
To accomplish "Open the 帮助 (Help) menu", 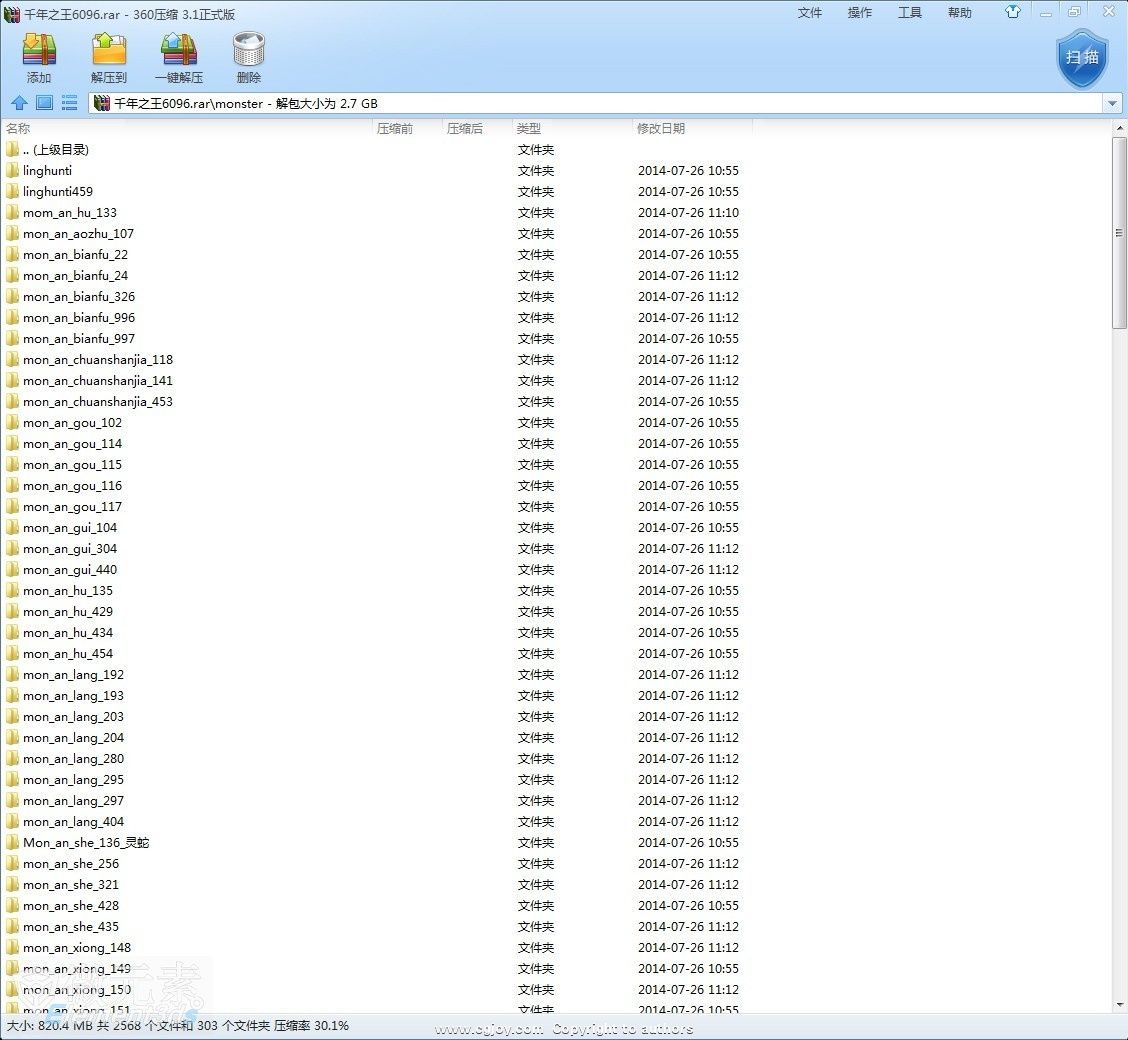I will tap(960, 13).
